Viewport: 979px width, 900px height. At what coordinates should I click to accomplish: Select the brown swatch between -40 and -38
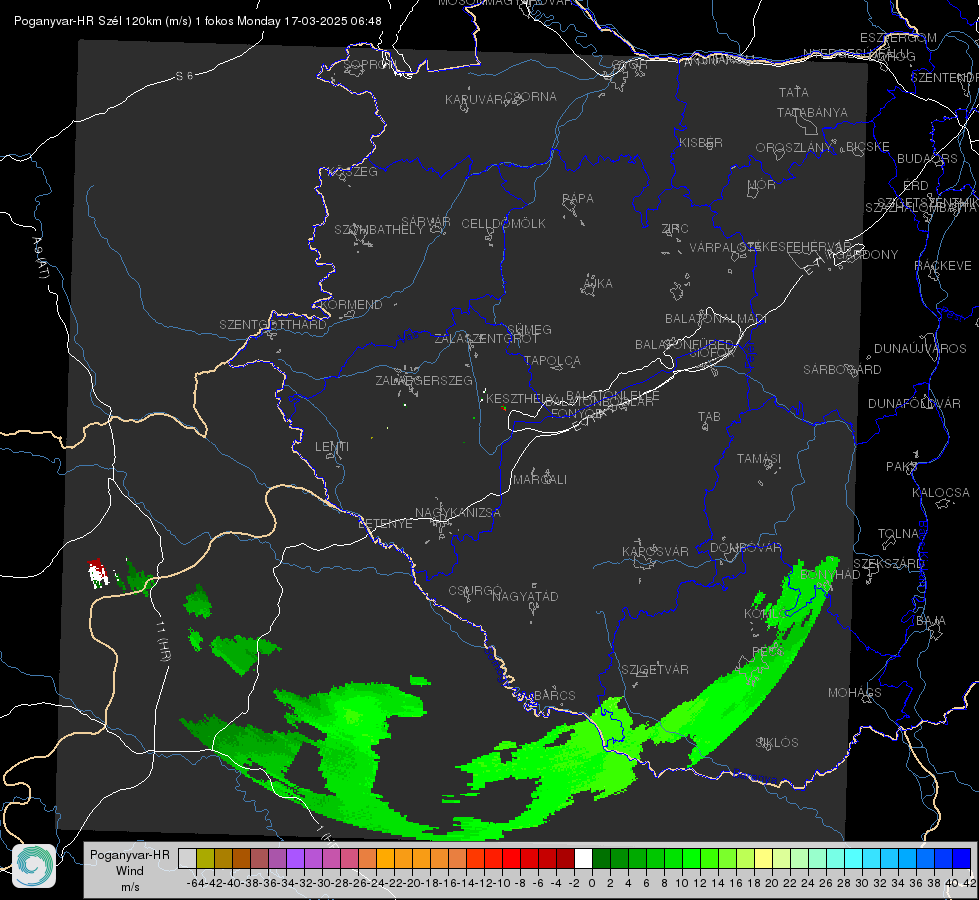click(x=241, y=858)
